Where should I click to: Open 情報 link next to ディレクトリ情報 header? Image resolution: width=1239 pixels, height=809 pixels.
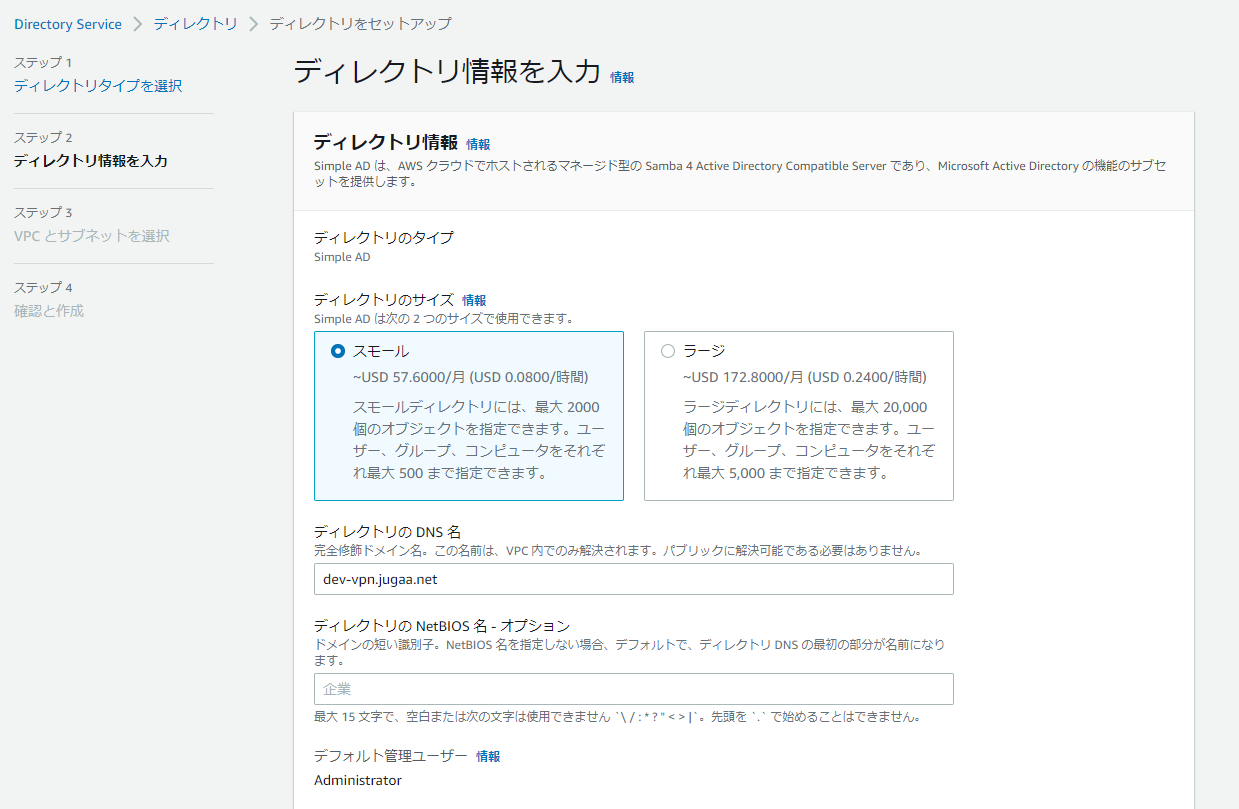point(478,144)
